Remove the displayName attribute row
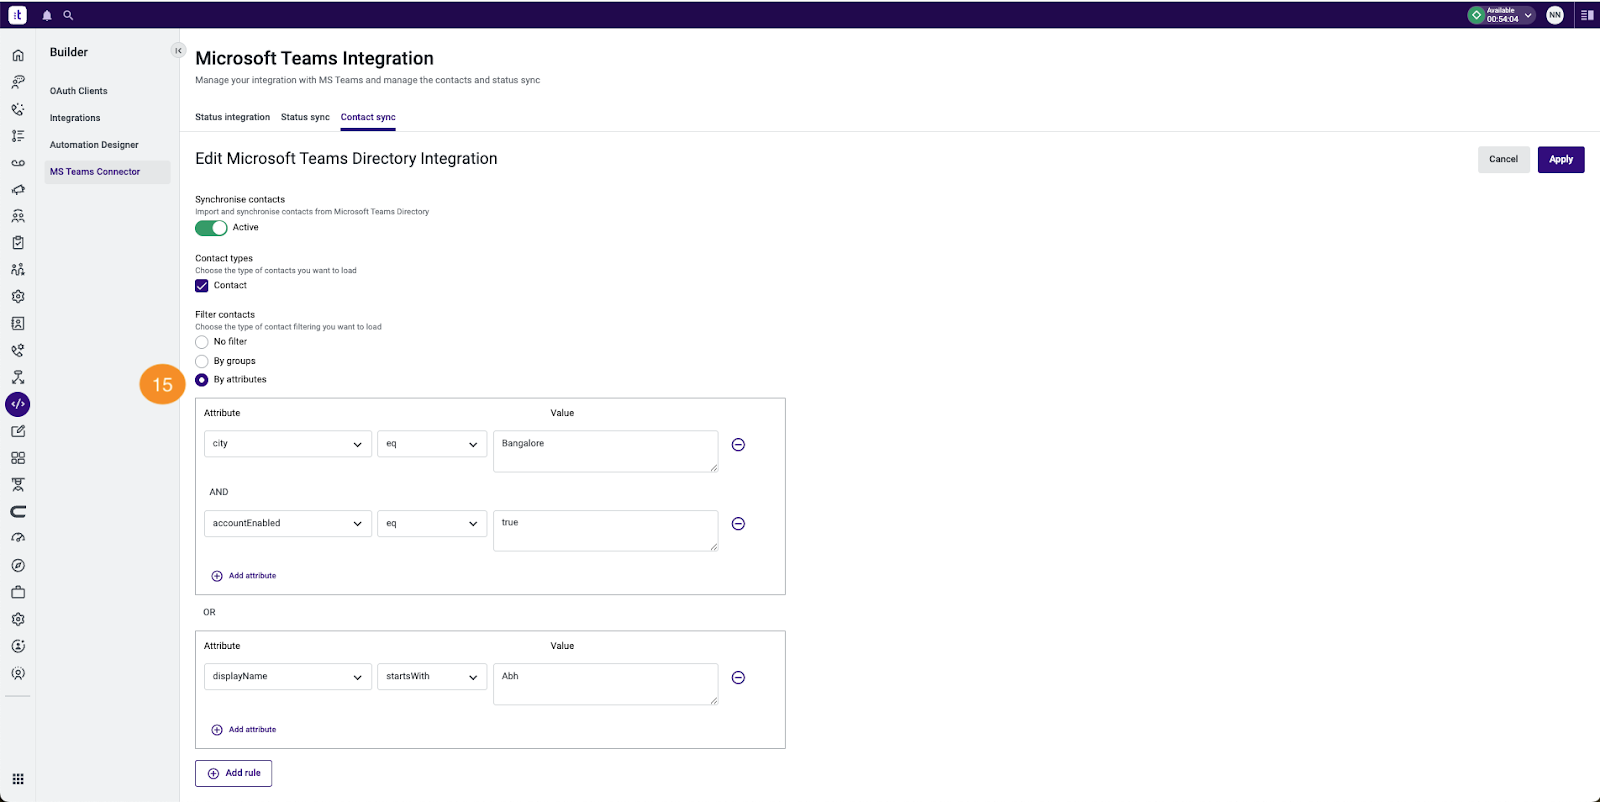 [738, 678]
